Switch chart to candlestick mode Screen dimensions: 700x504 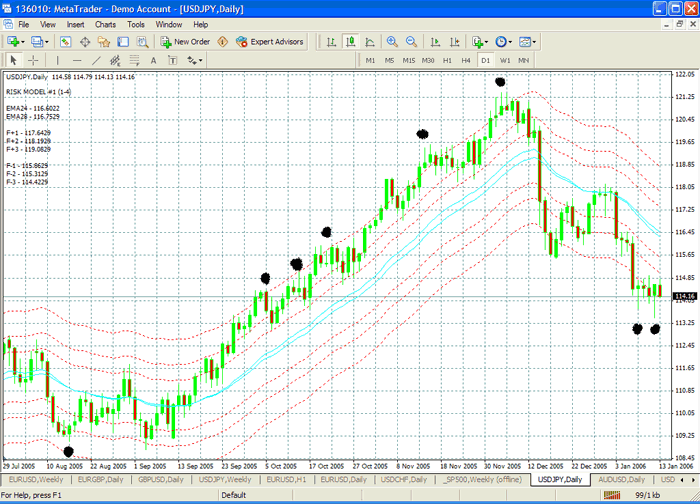pyautogui.click(x=350, y=42)
